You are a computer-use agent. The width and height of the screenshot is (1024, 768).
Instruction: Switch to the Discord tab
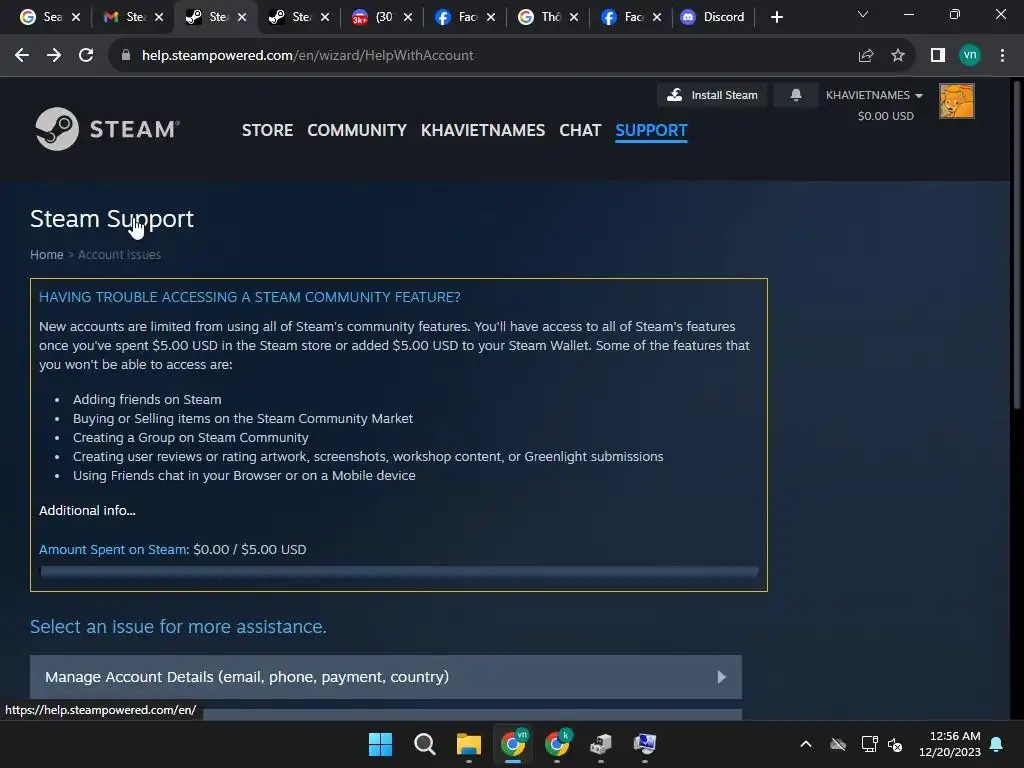click(x=712, y=17)
